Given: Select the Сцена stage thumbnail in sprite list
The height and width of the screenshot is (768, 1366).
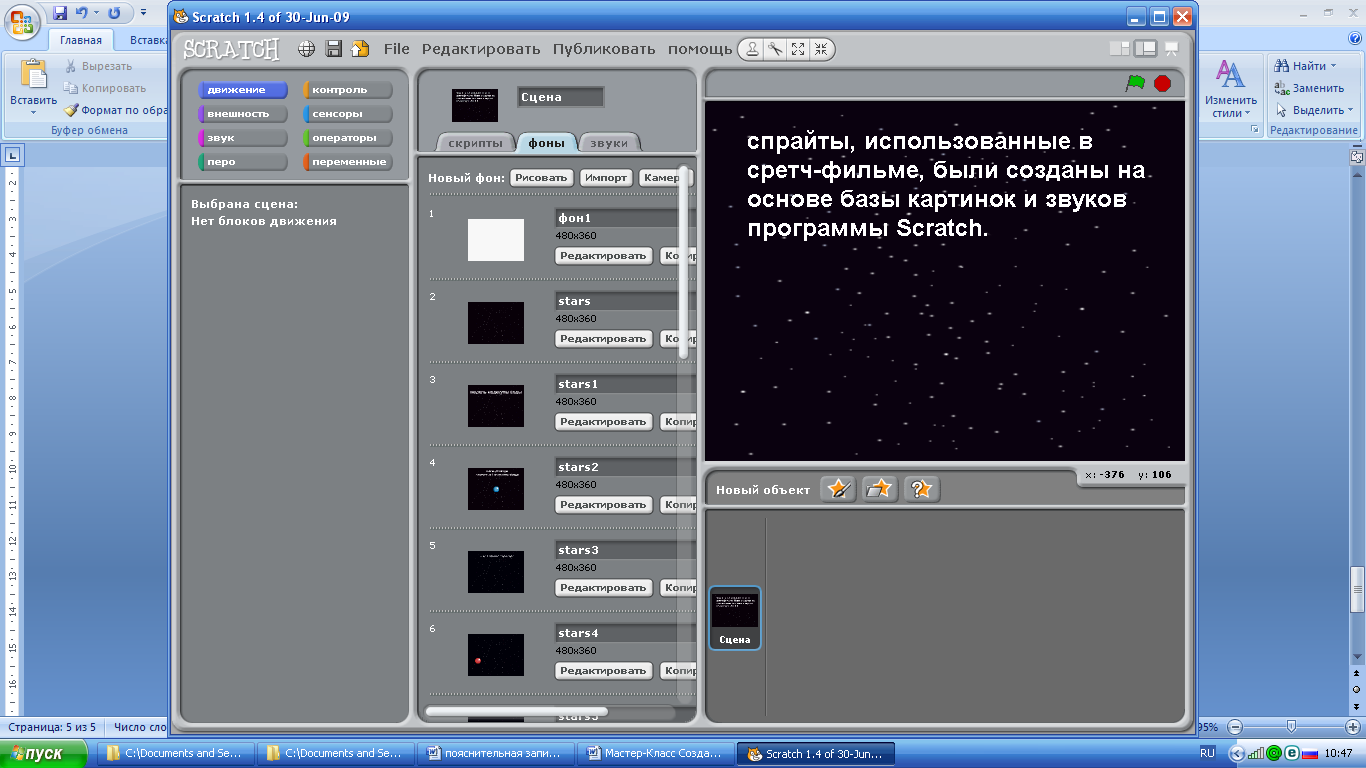Looking at the screenshot, I should [735, 617].
